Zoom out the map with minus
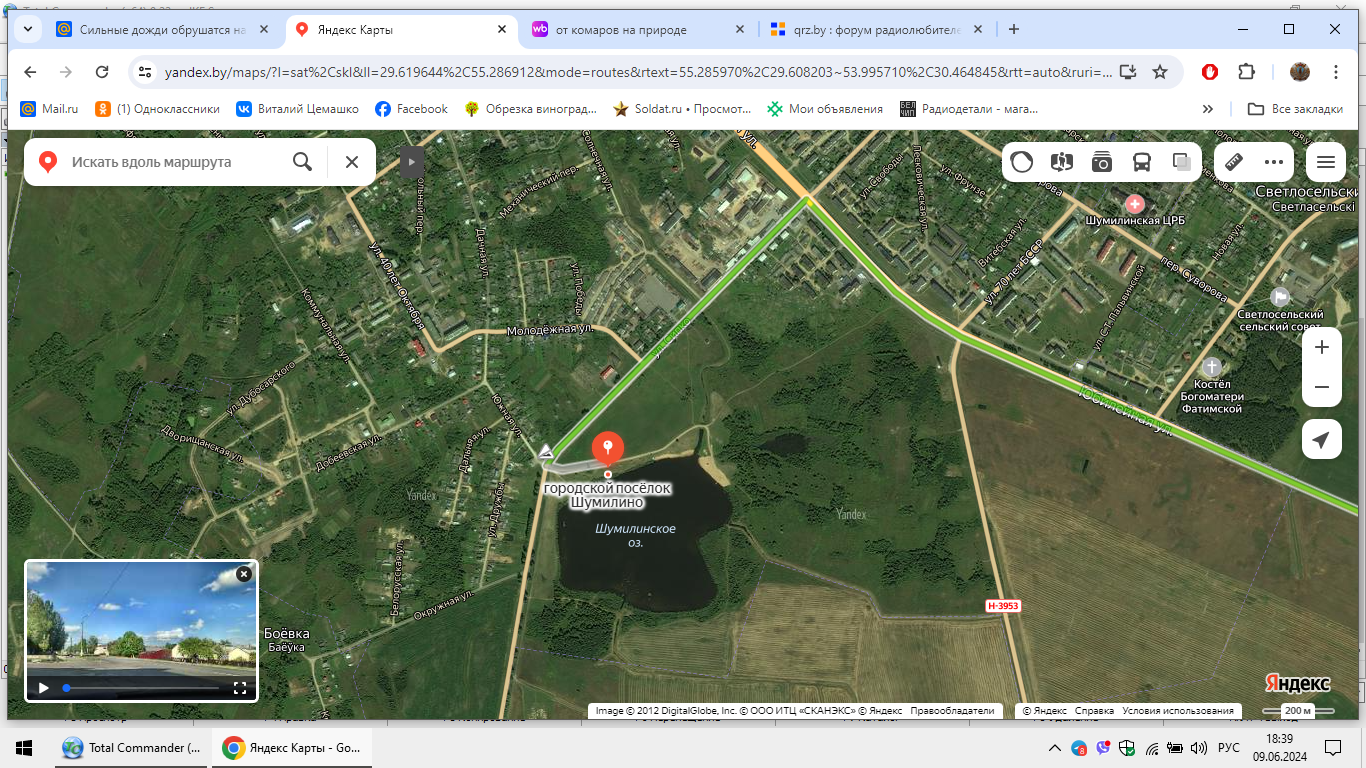This screenshot has width=1366, height=768. click(1322, 387)
